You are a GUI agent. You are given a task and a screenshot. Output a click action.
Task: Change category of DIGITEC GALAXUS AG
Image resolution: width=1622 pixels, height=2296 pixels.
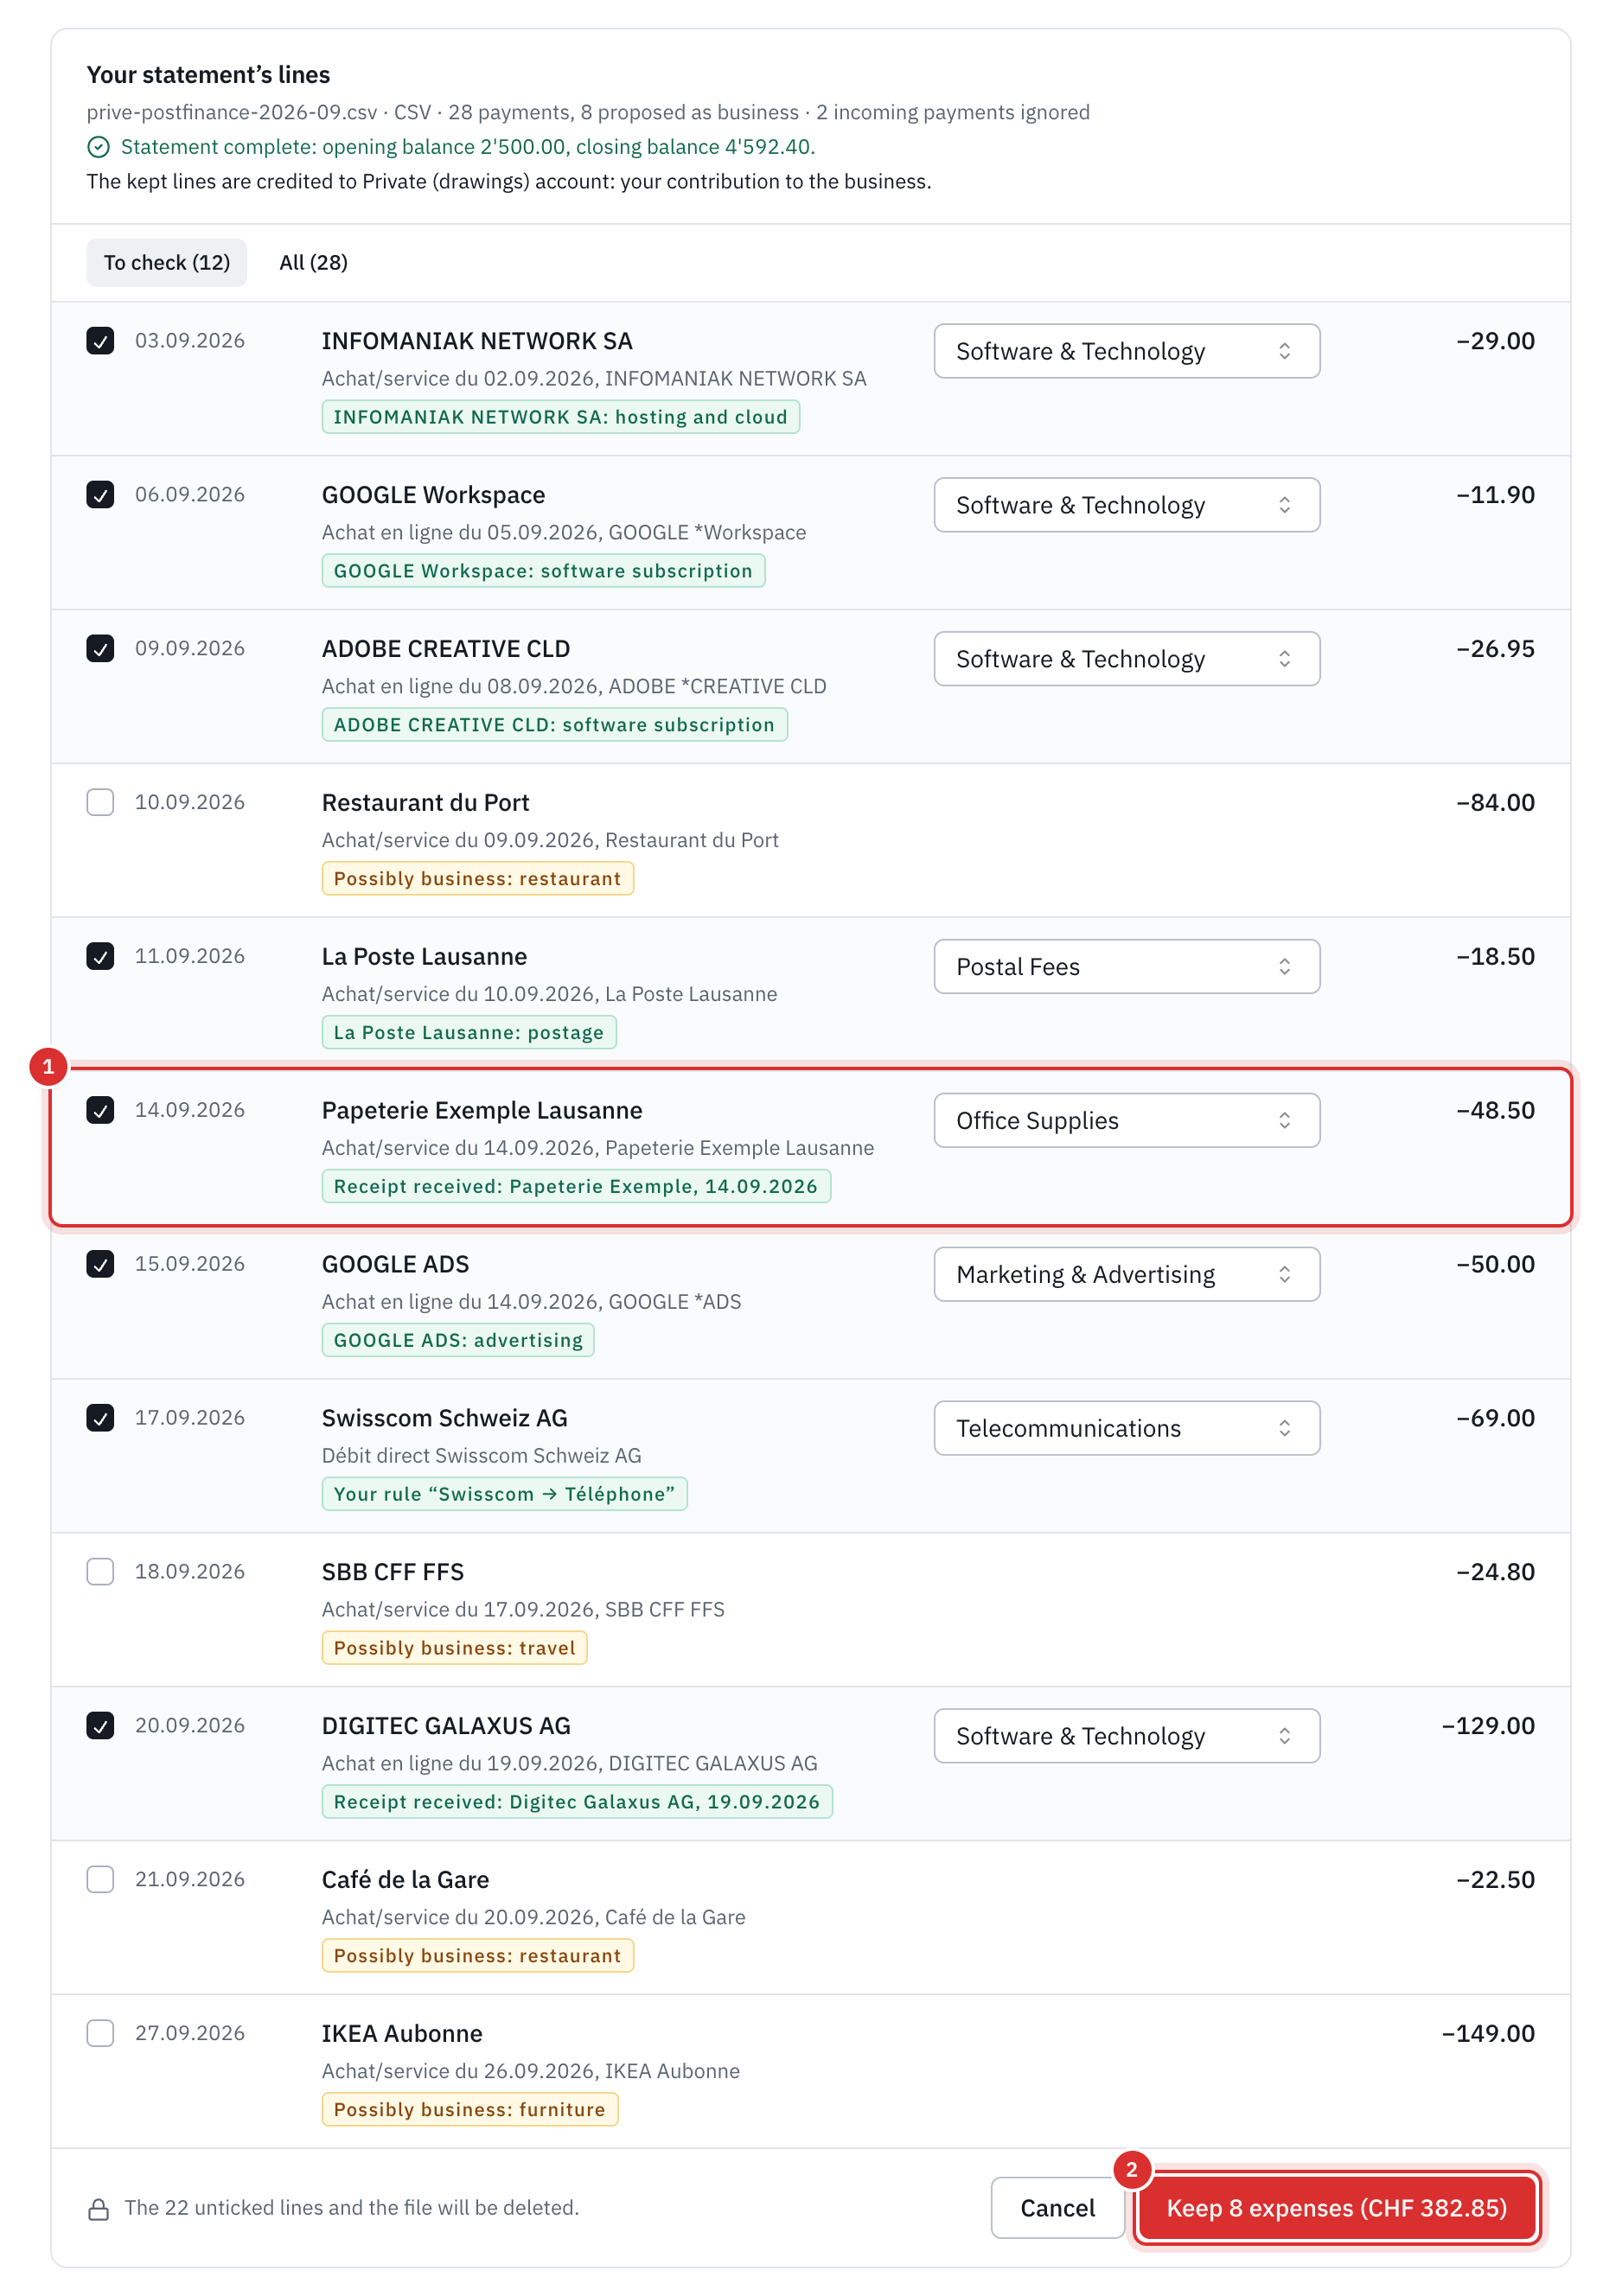1126,1736
